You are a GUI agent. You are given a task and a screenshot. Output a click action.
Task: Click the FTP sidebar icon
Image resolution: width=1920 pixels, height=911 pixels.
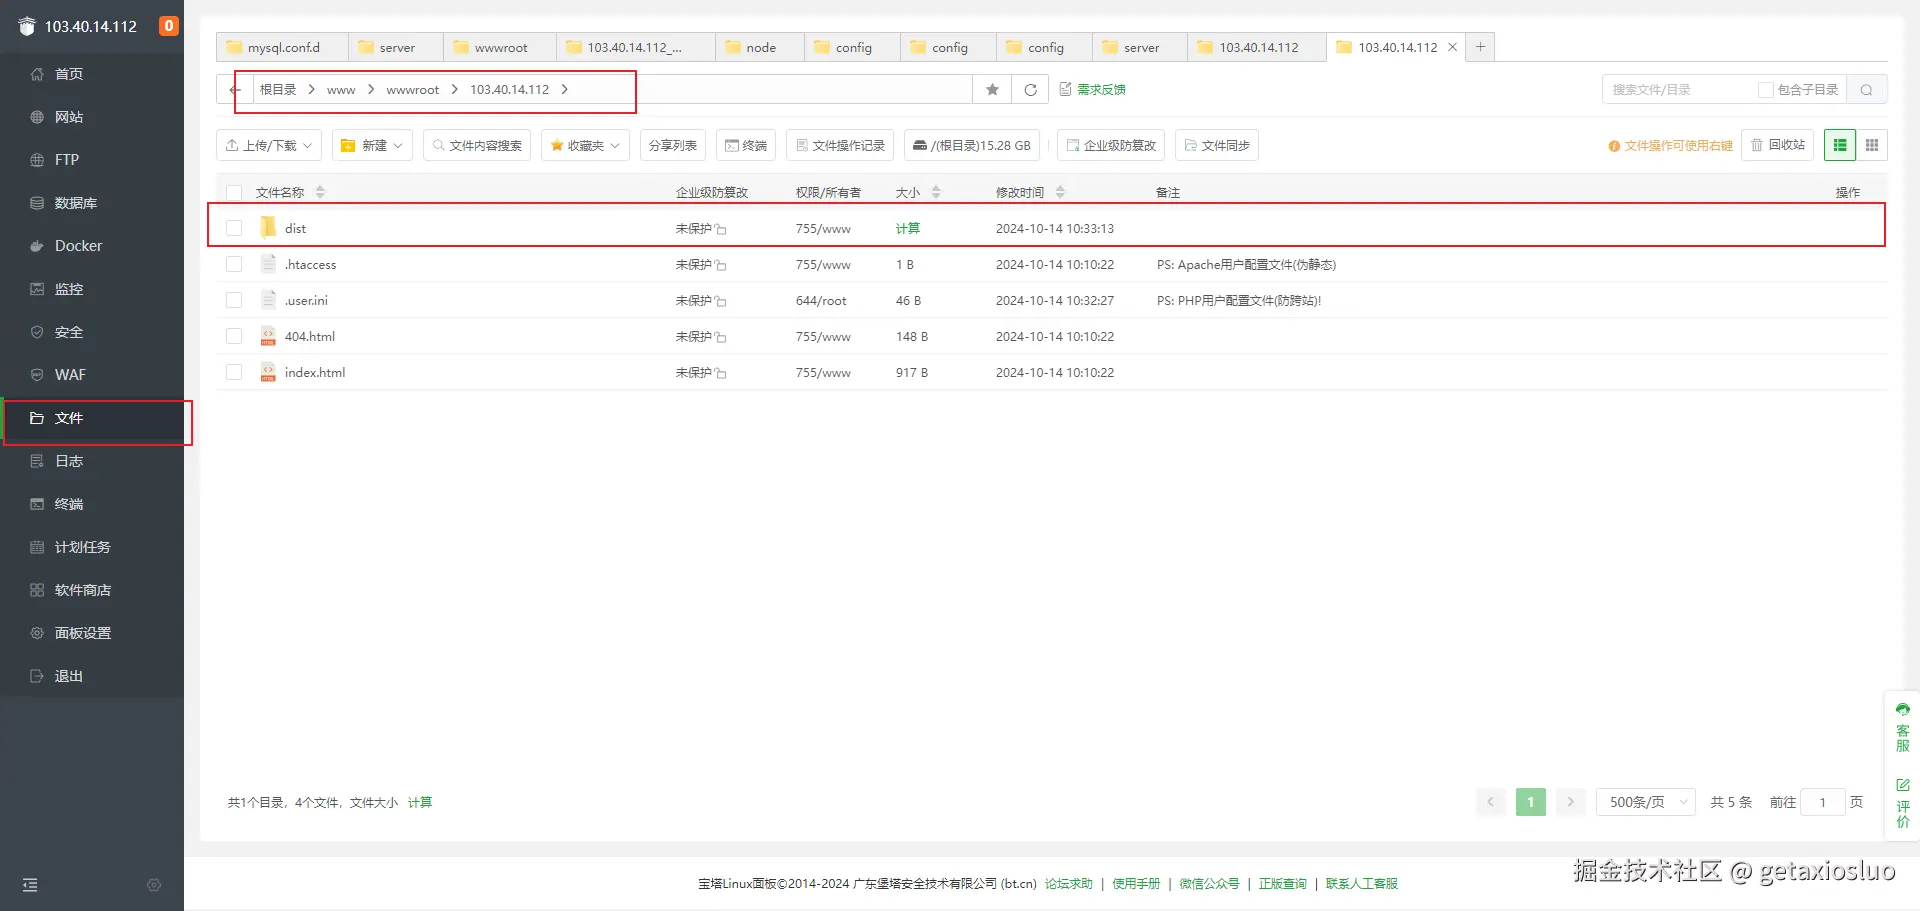37,160
